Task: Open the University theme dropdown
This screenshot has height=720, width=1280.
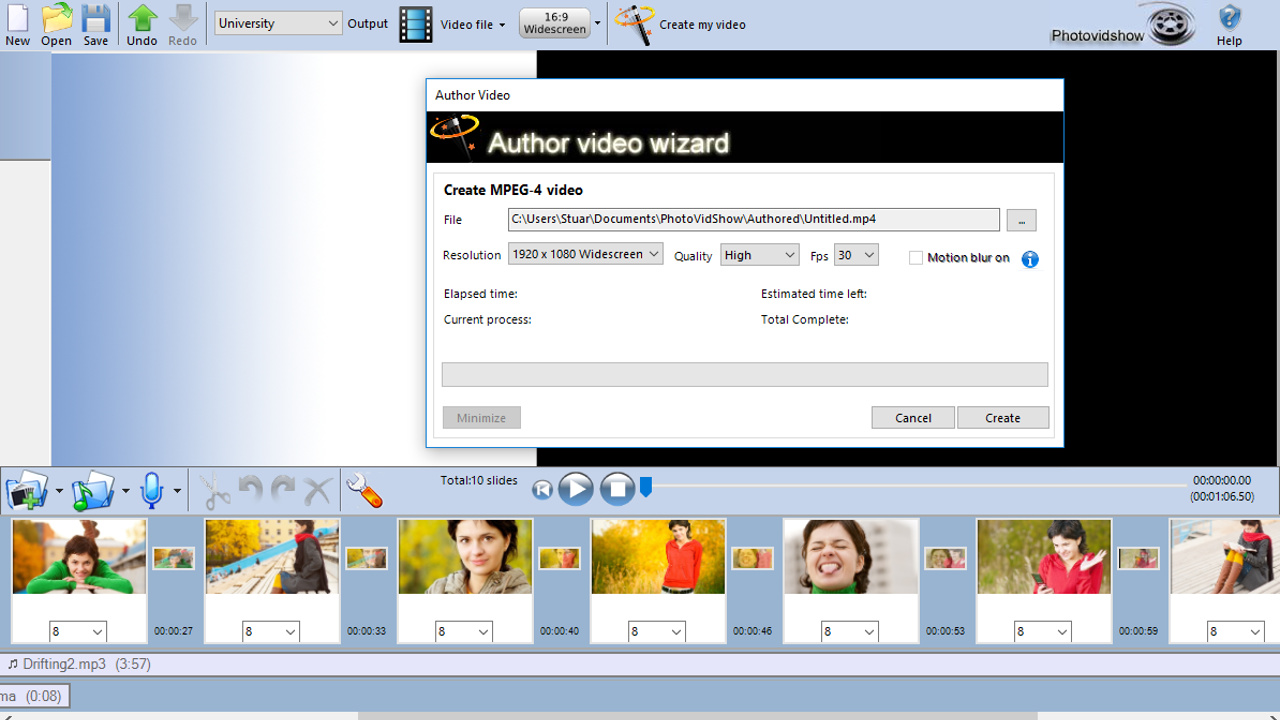Action: (x=277, y=22)
